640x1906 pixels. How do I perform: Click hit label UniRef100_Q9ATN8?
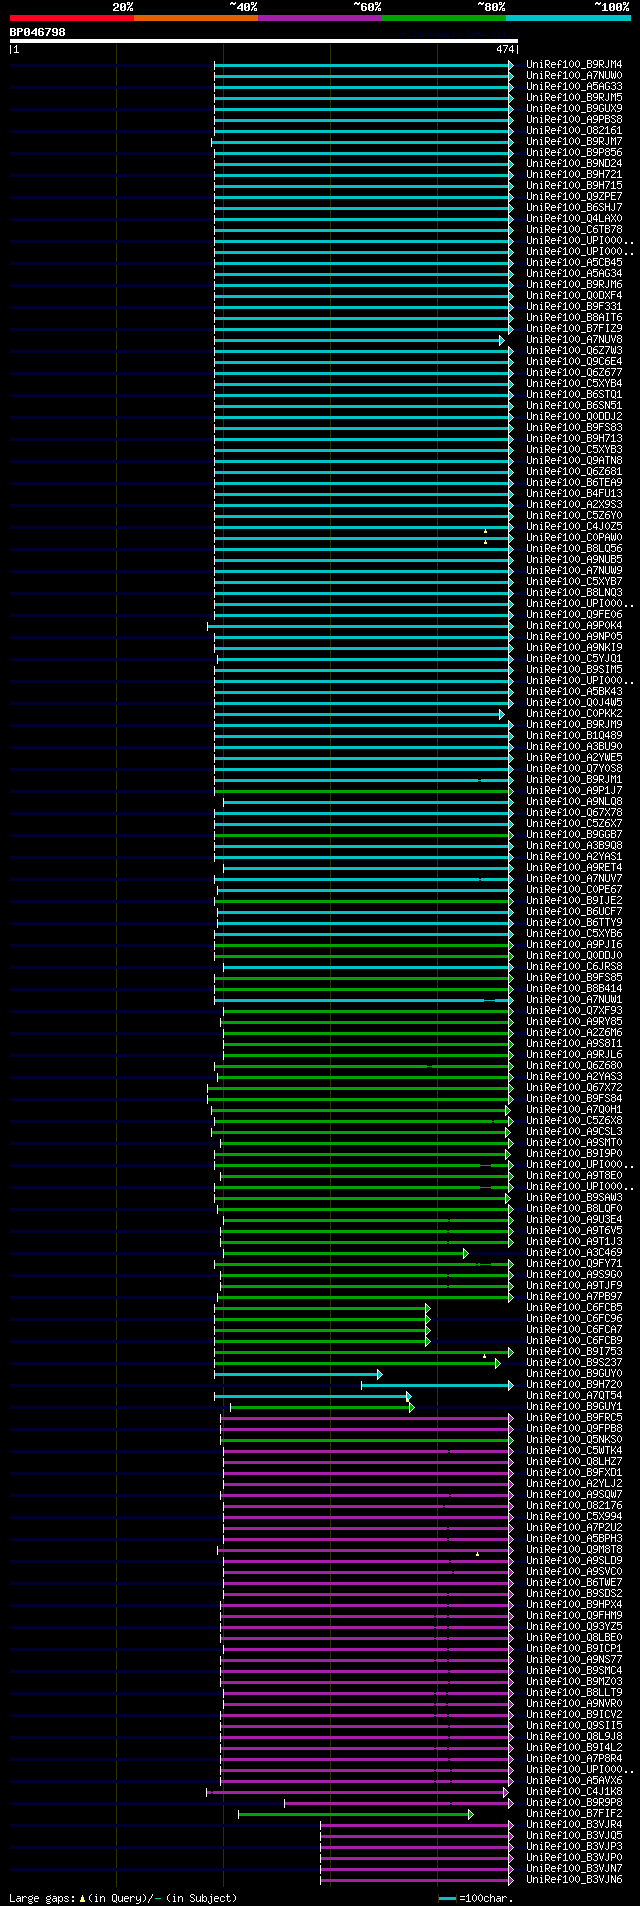[x=574, y=461]
